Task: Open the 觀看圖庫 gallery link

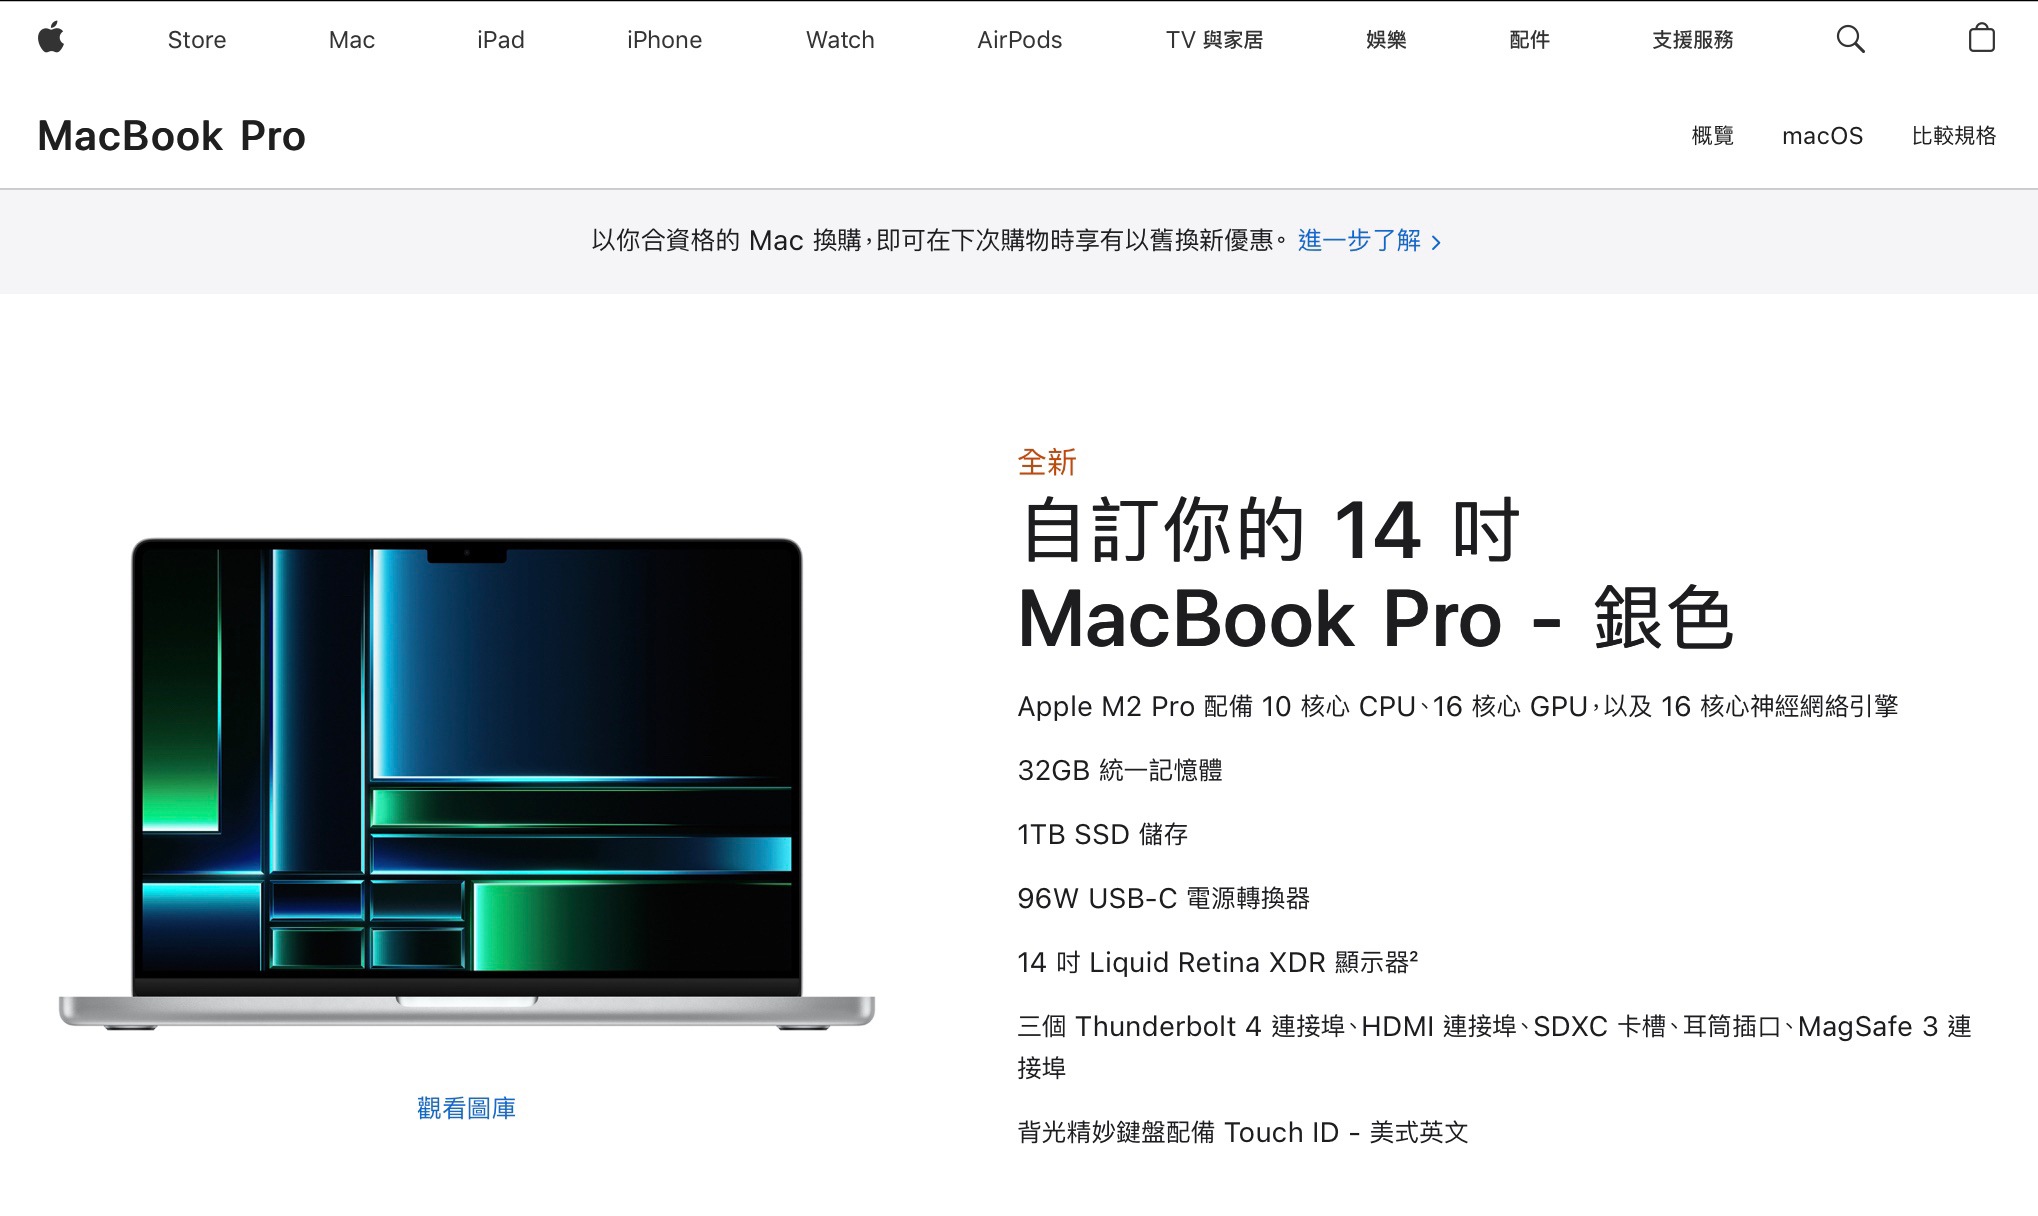Action: tap(466, 1108)
